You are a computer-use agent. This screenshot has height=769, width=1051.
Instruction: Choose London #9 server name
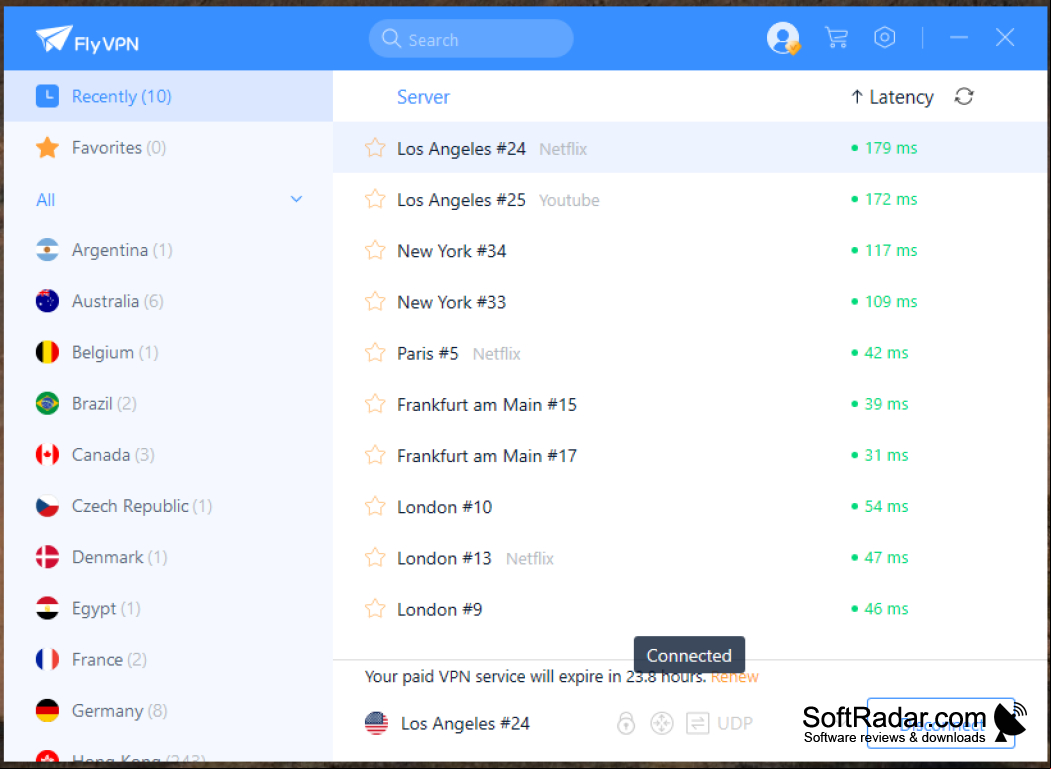pyautogui.click(x=440, y=609)
